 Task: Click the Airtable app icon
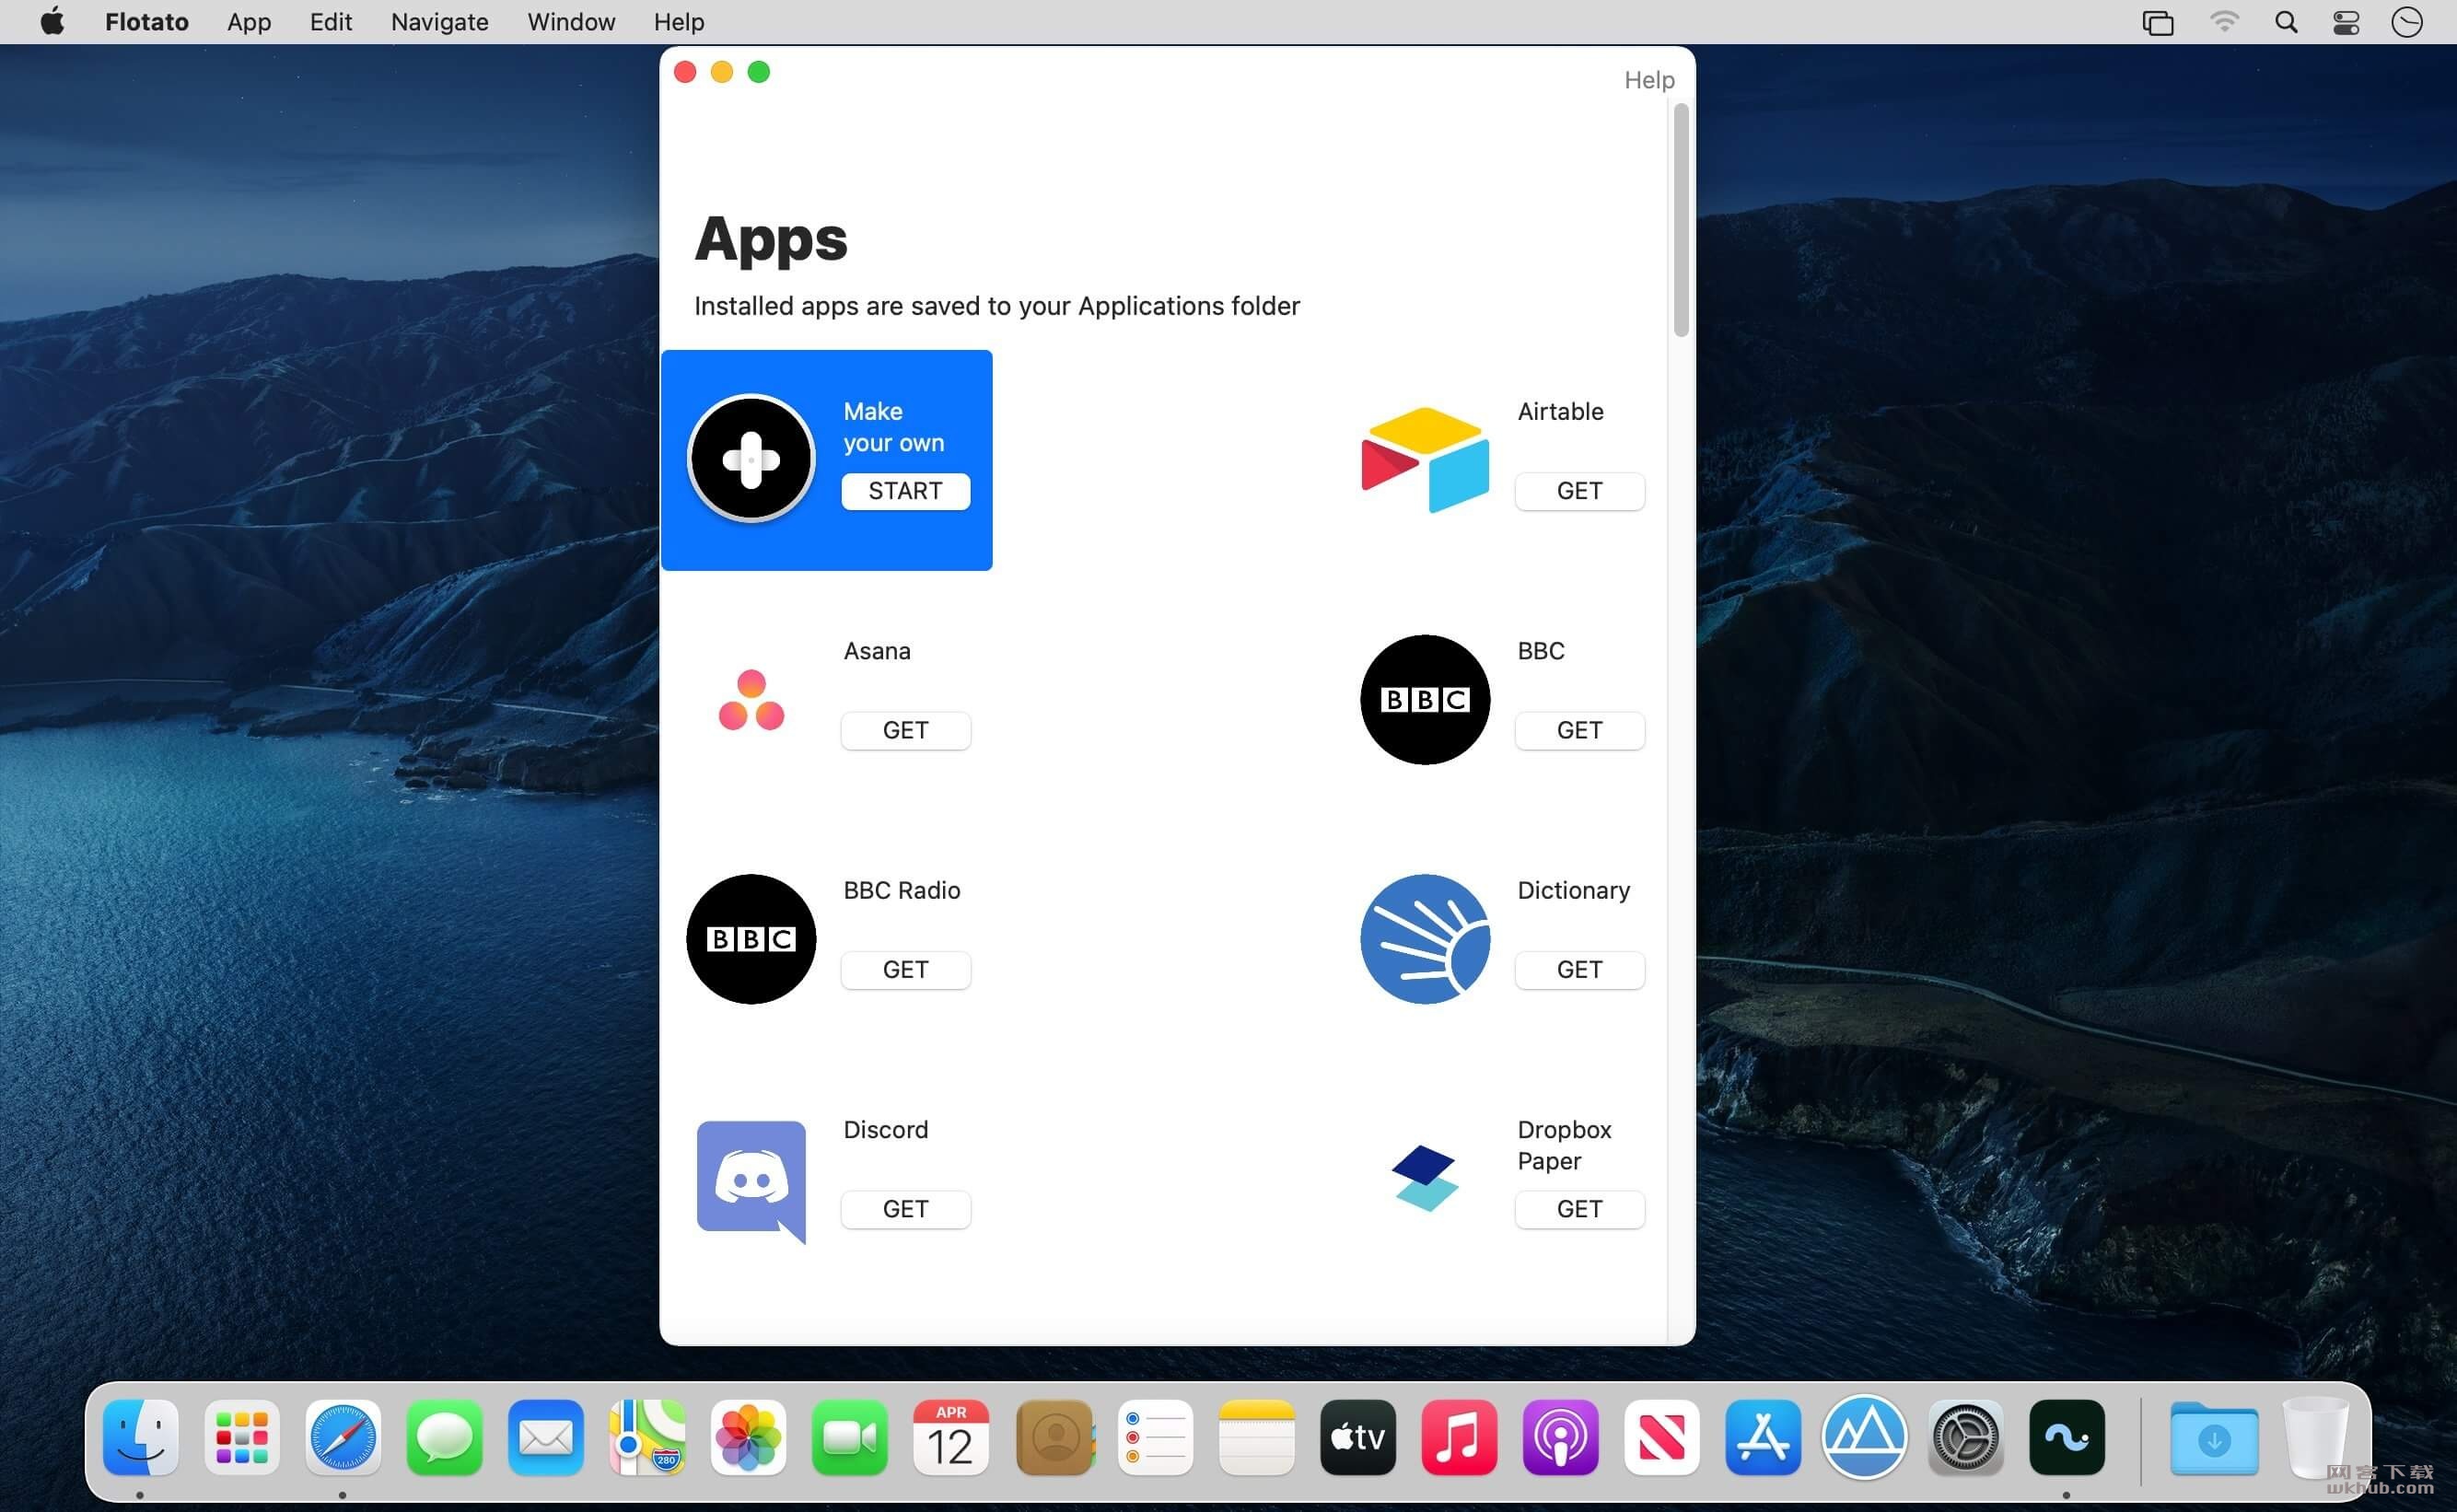click(x=1425, y=459)
